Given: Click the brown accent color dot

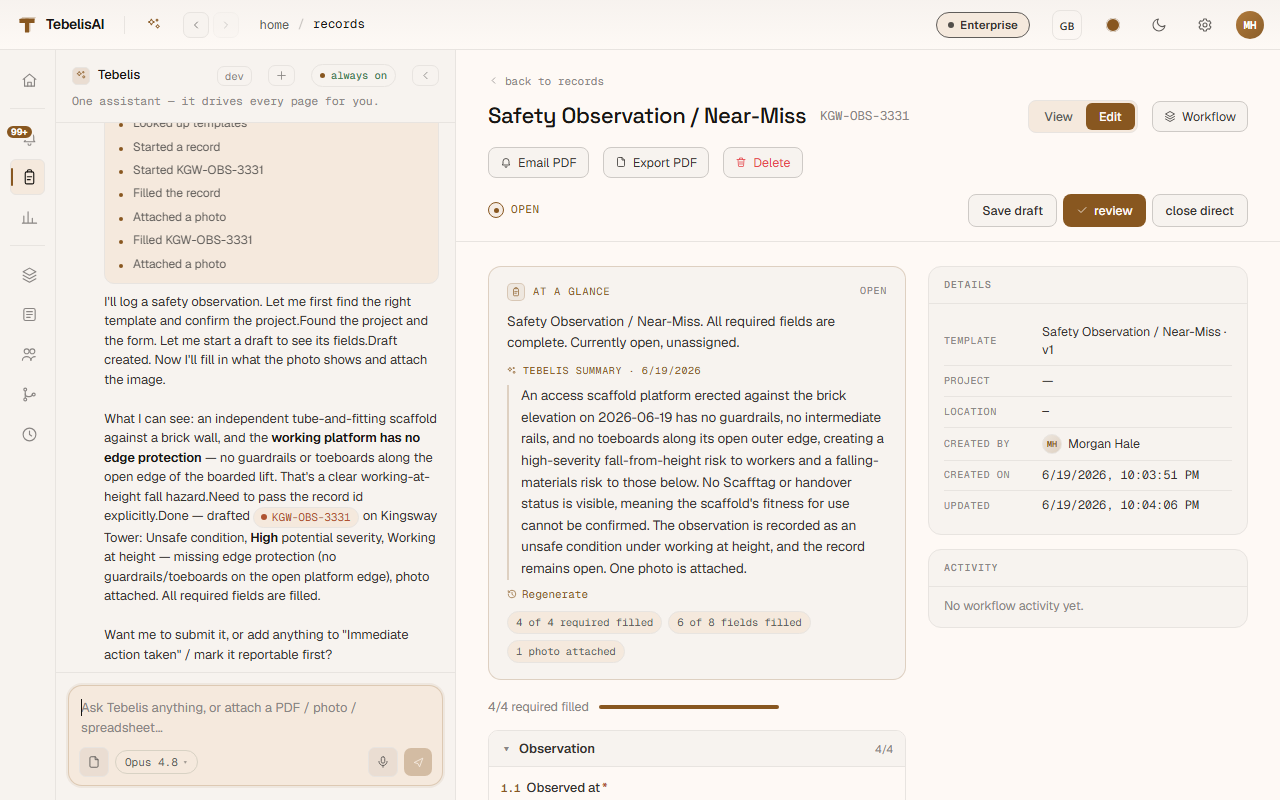Looking at the screenshot, I should click(x=1113, y=25).
